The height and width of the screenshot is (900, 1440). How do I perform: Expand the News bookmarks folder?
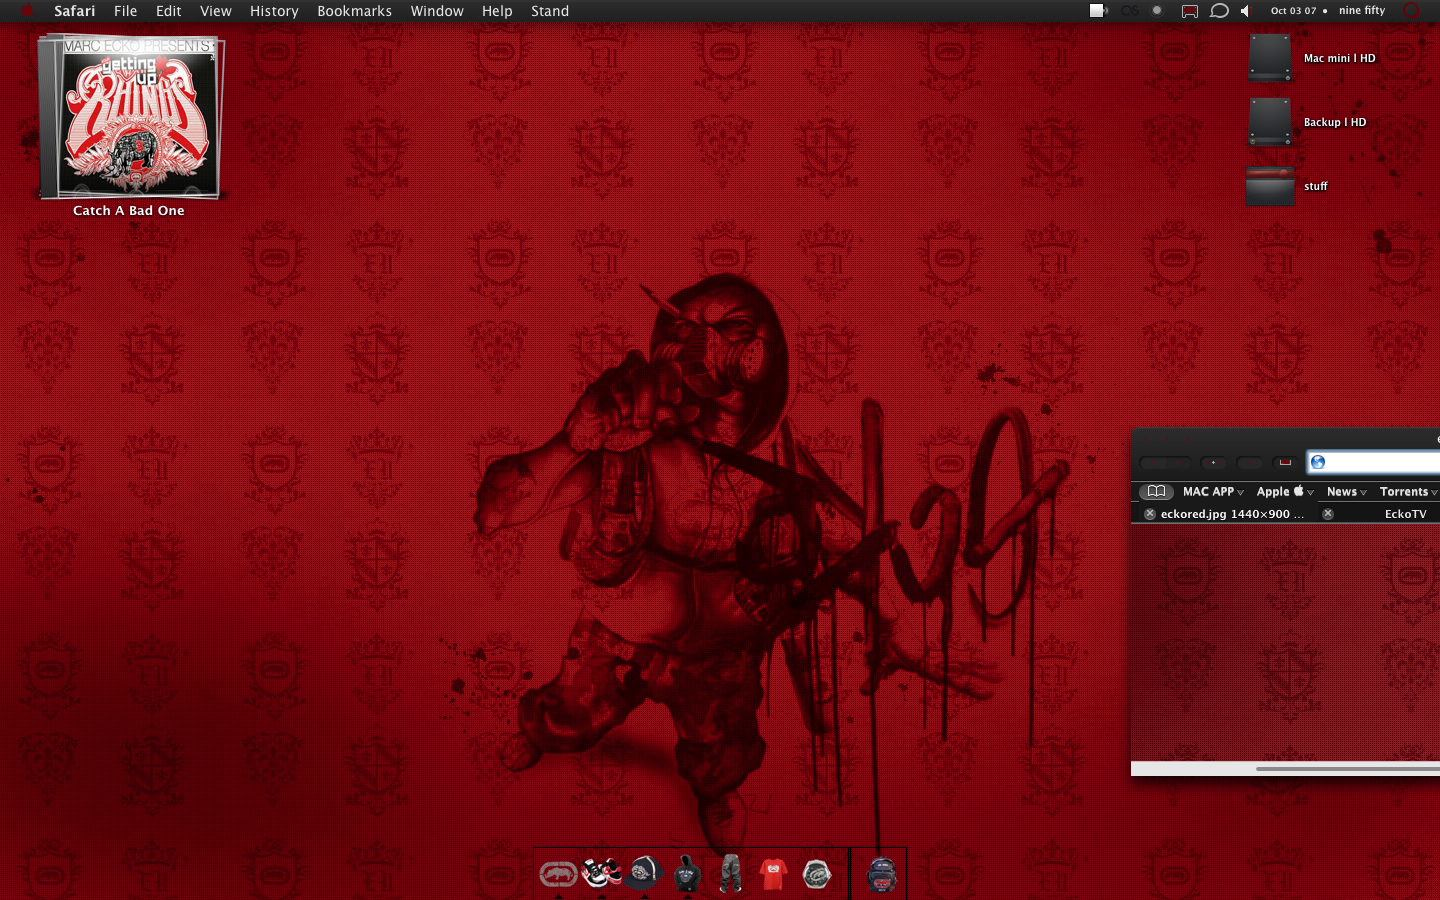coord(1346,491)
